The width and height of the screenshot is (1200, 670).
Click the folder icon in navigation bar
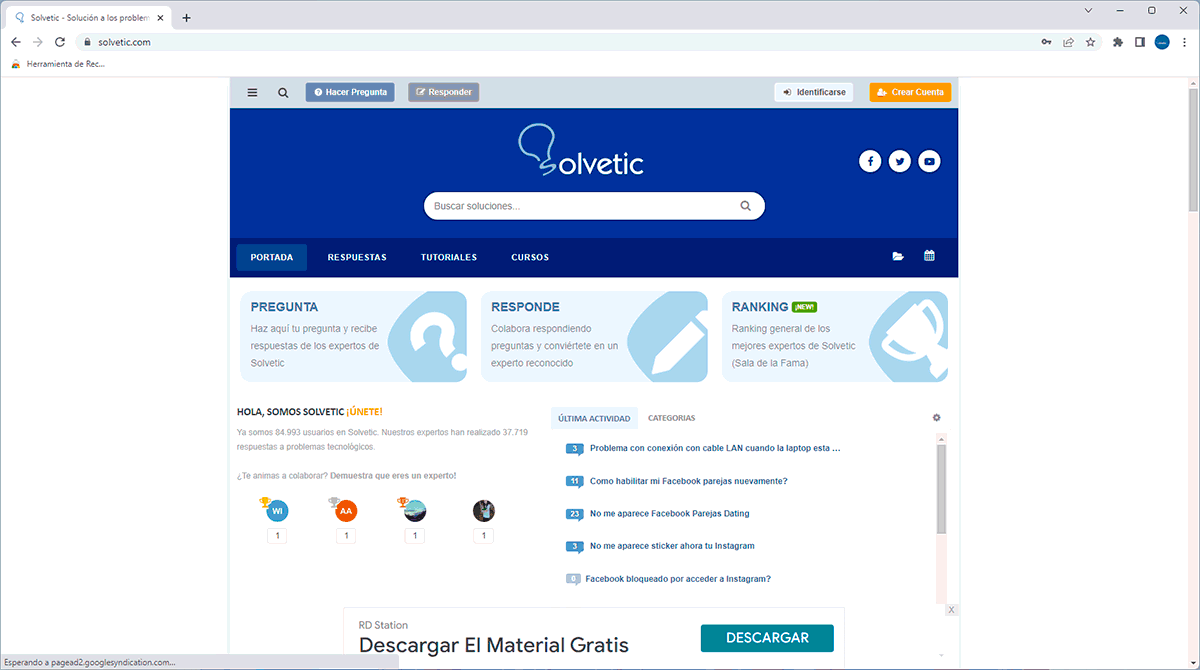897,256
